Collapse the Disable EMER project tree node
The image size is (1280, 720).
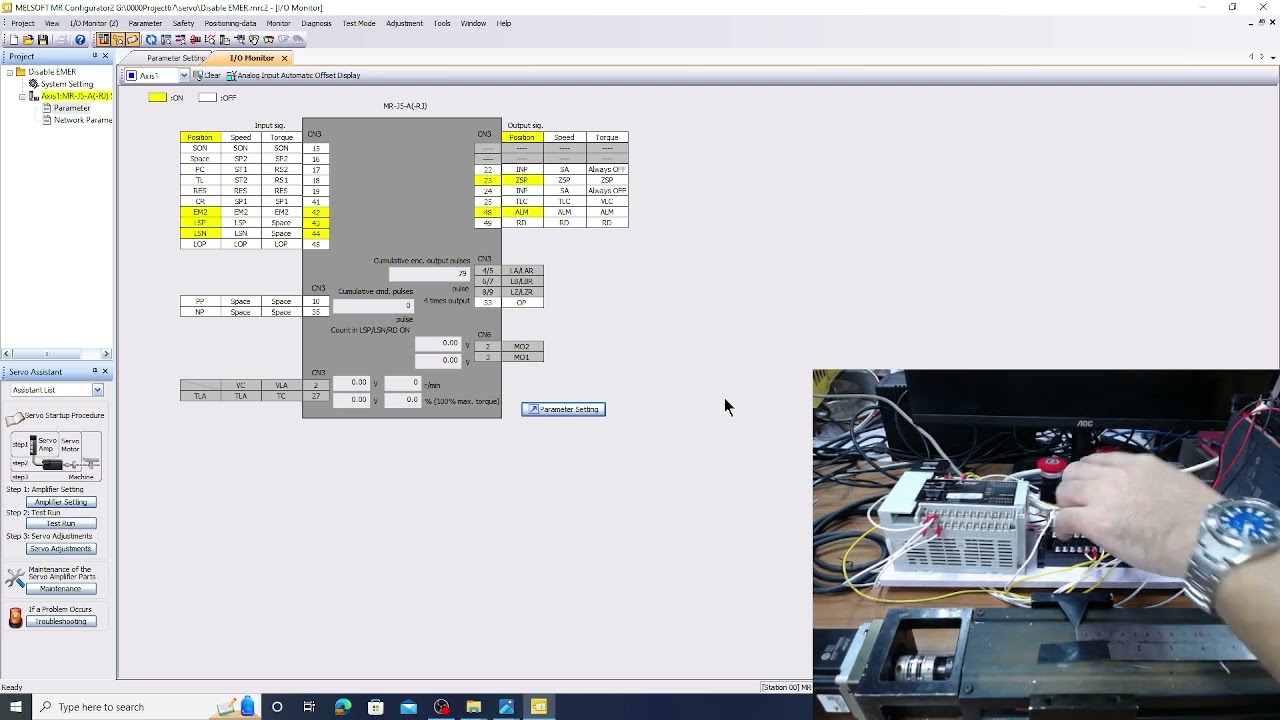pos(9,73)
